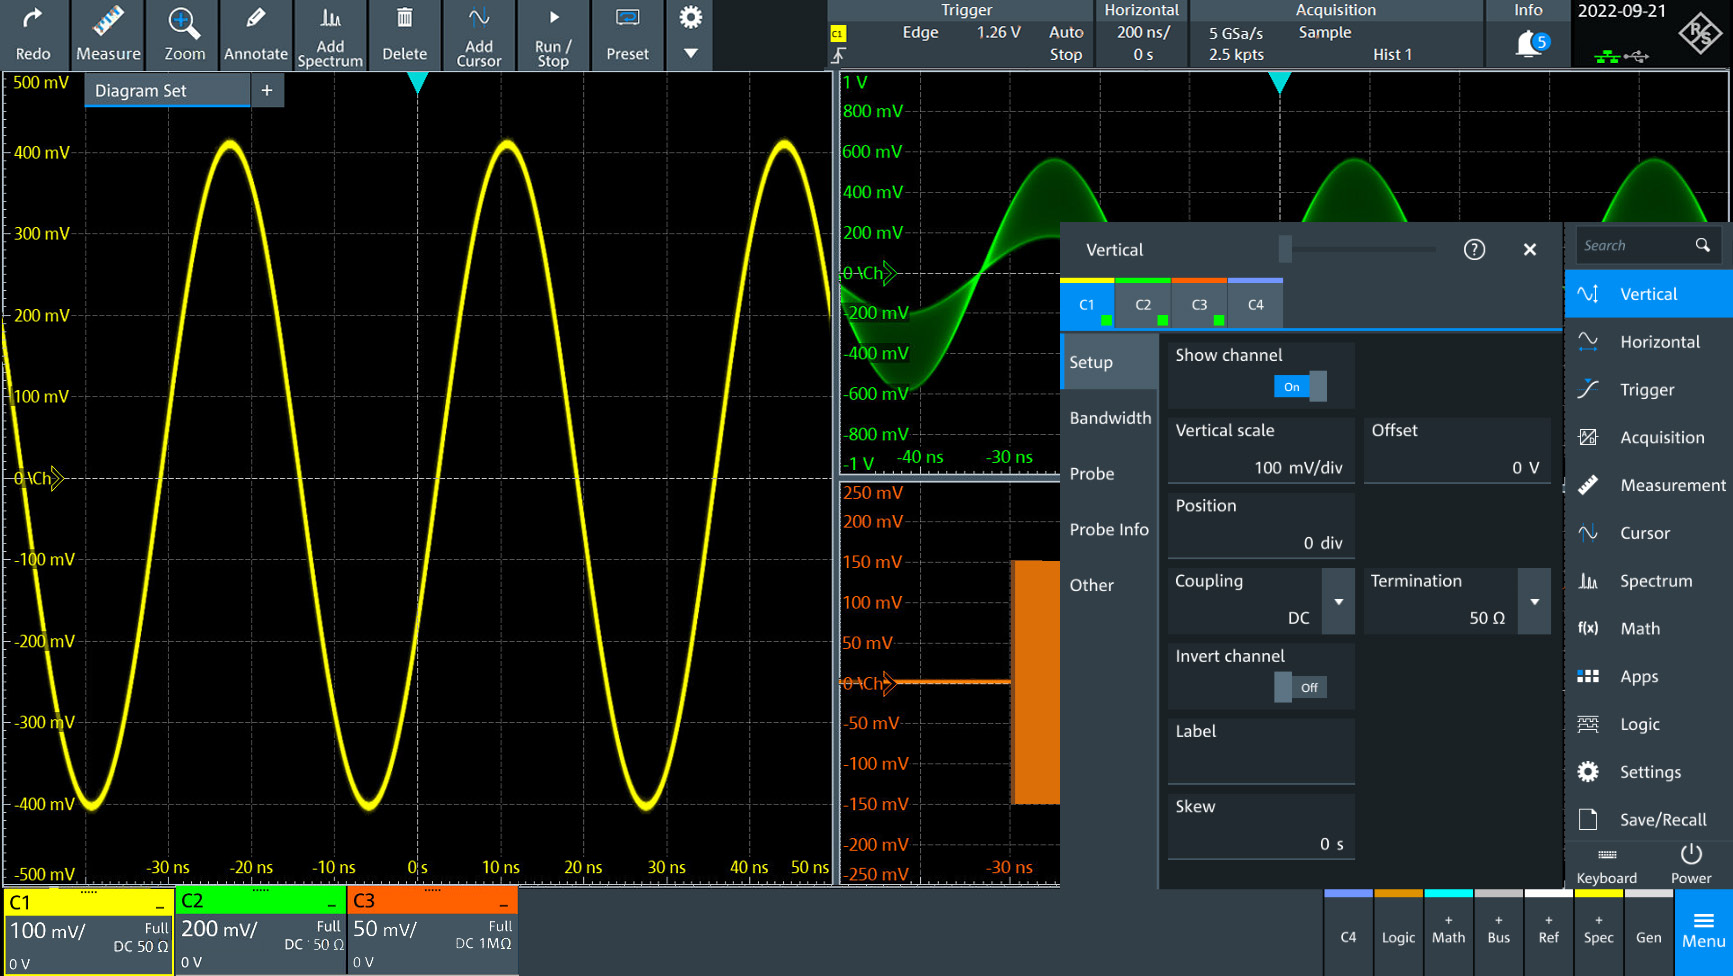This screenshot has width=1733, height=976.
Task: Click the Delete trash icon
Action: (x=404, y=35)
